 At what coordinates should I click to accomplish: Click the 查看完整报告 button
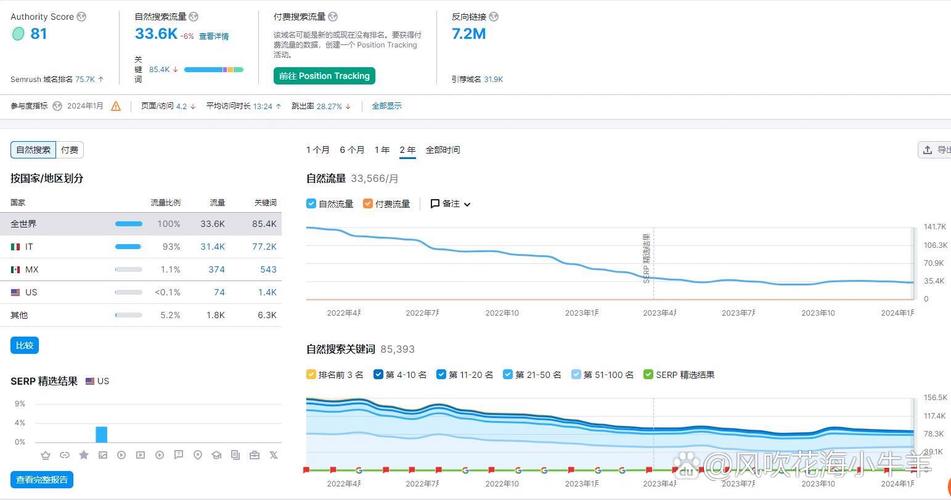(42, 479)
